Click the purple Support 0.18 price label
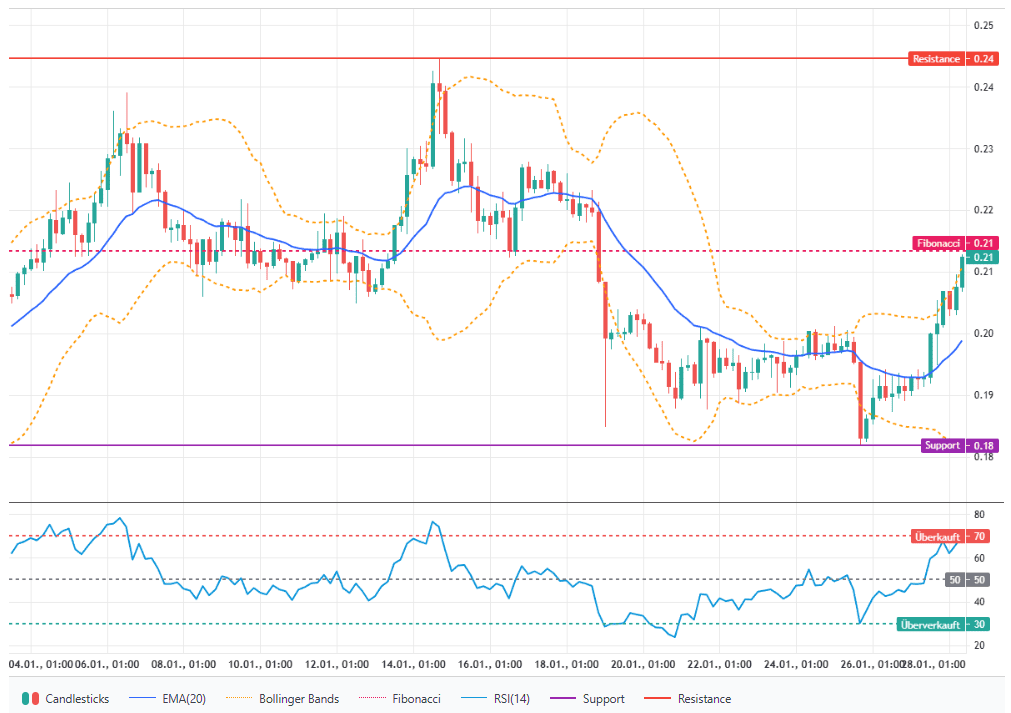Viewport: 1011px width, 713px height. tap(959, 445)
